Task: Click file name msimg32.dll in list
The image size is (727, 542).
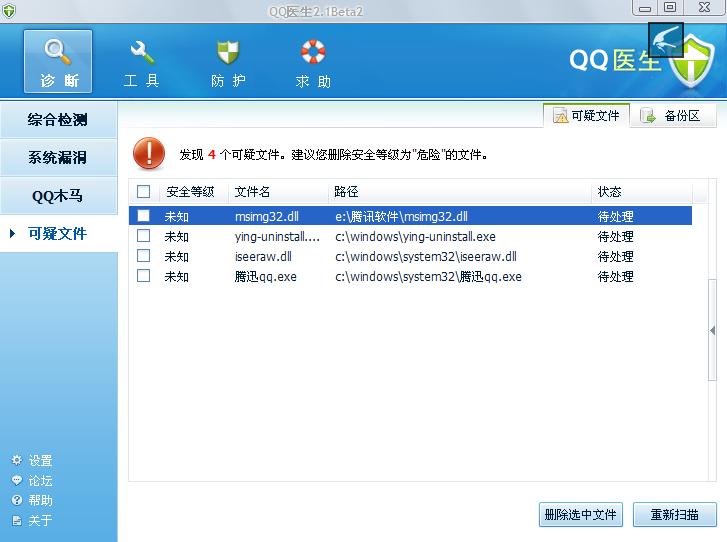Action: tap(267, 217)
